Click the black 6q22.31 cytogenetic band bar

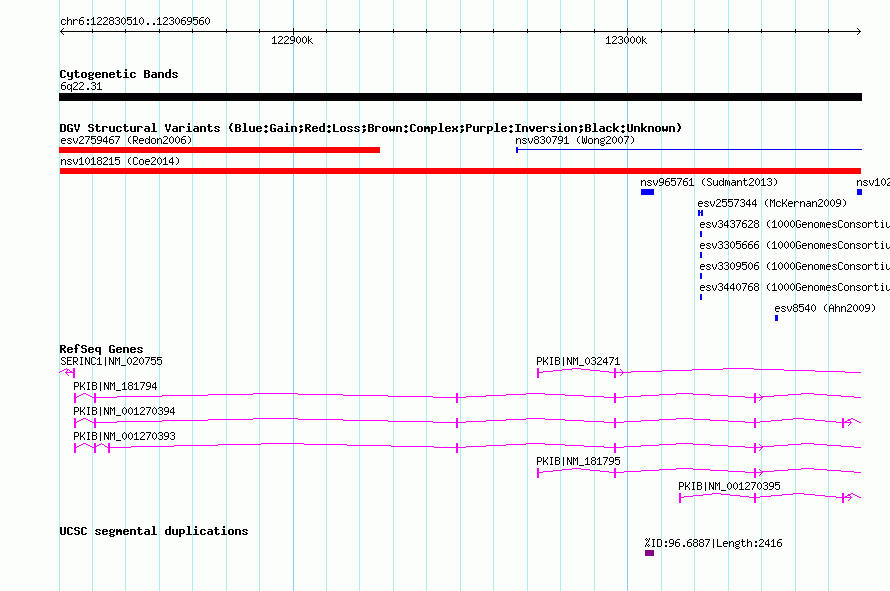pos(460,97)
